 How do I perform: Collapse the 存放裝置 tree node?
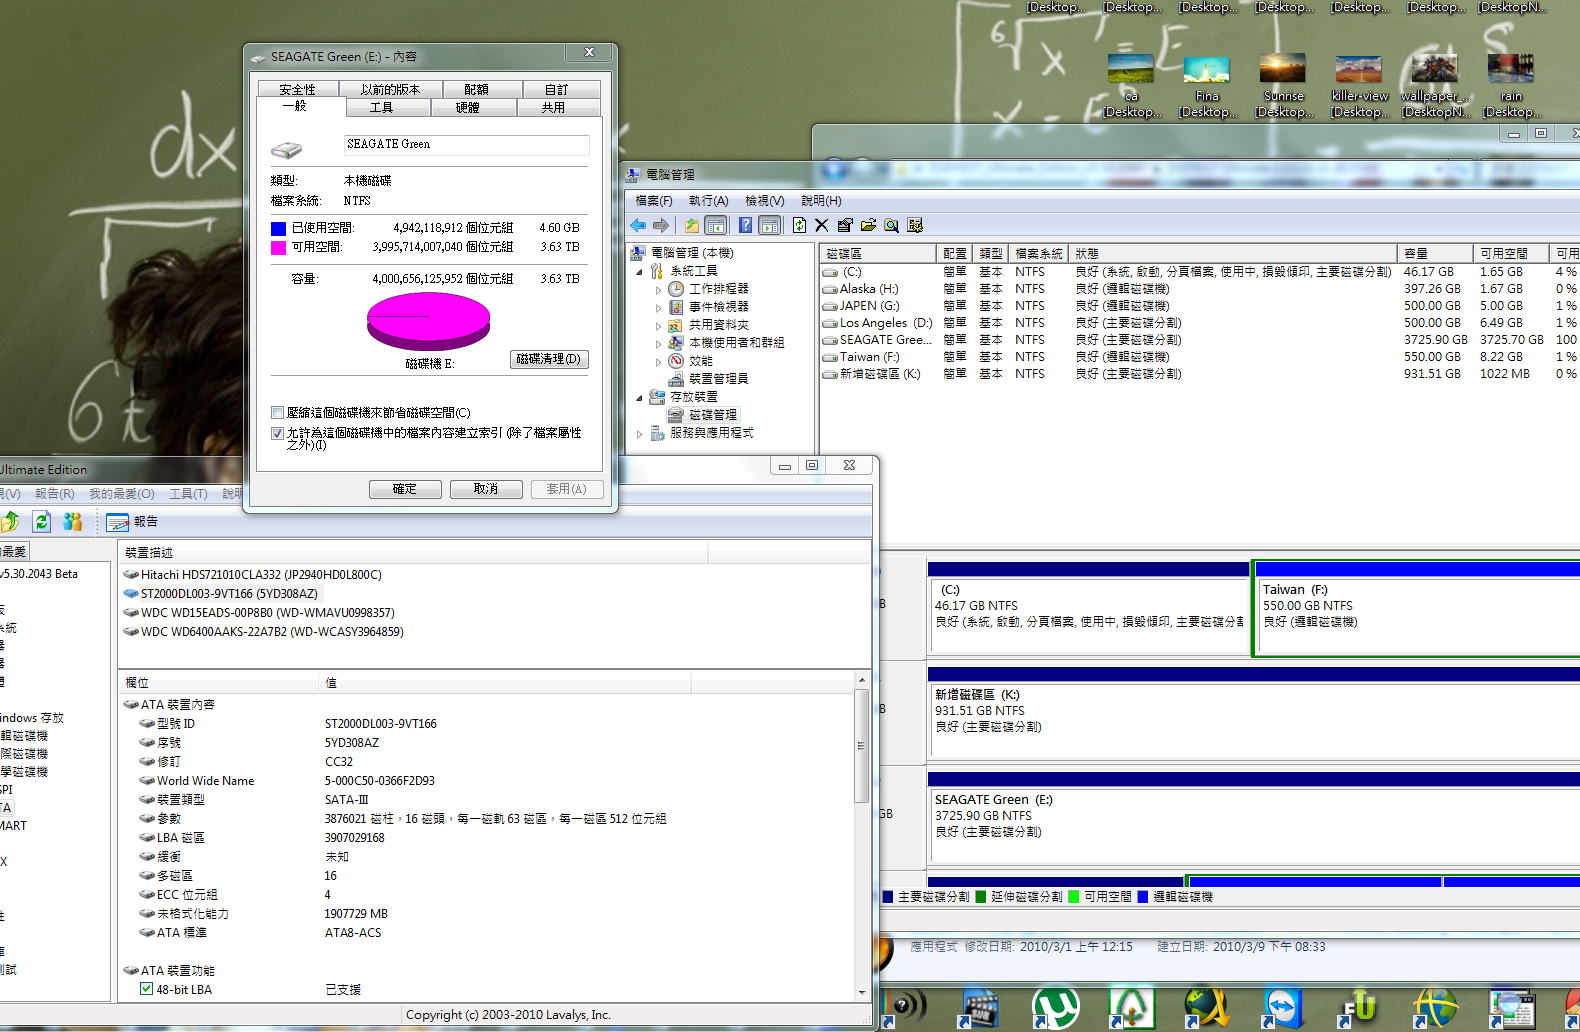point(640,398)
